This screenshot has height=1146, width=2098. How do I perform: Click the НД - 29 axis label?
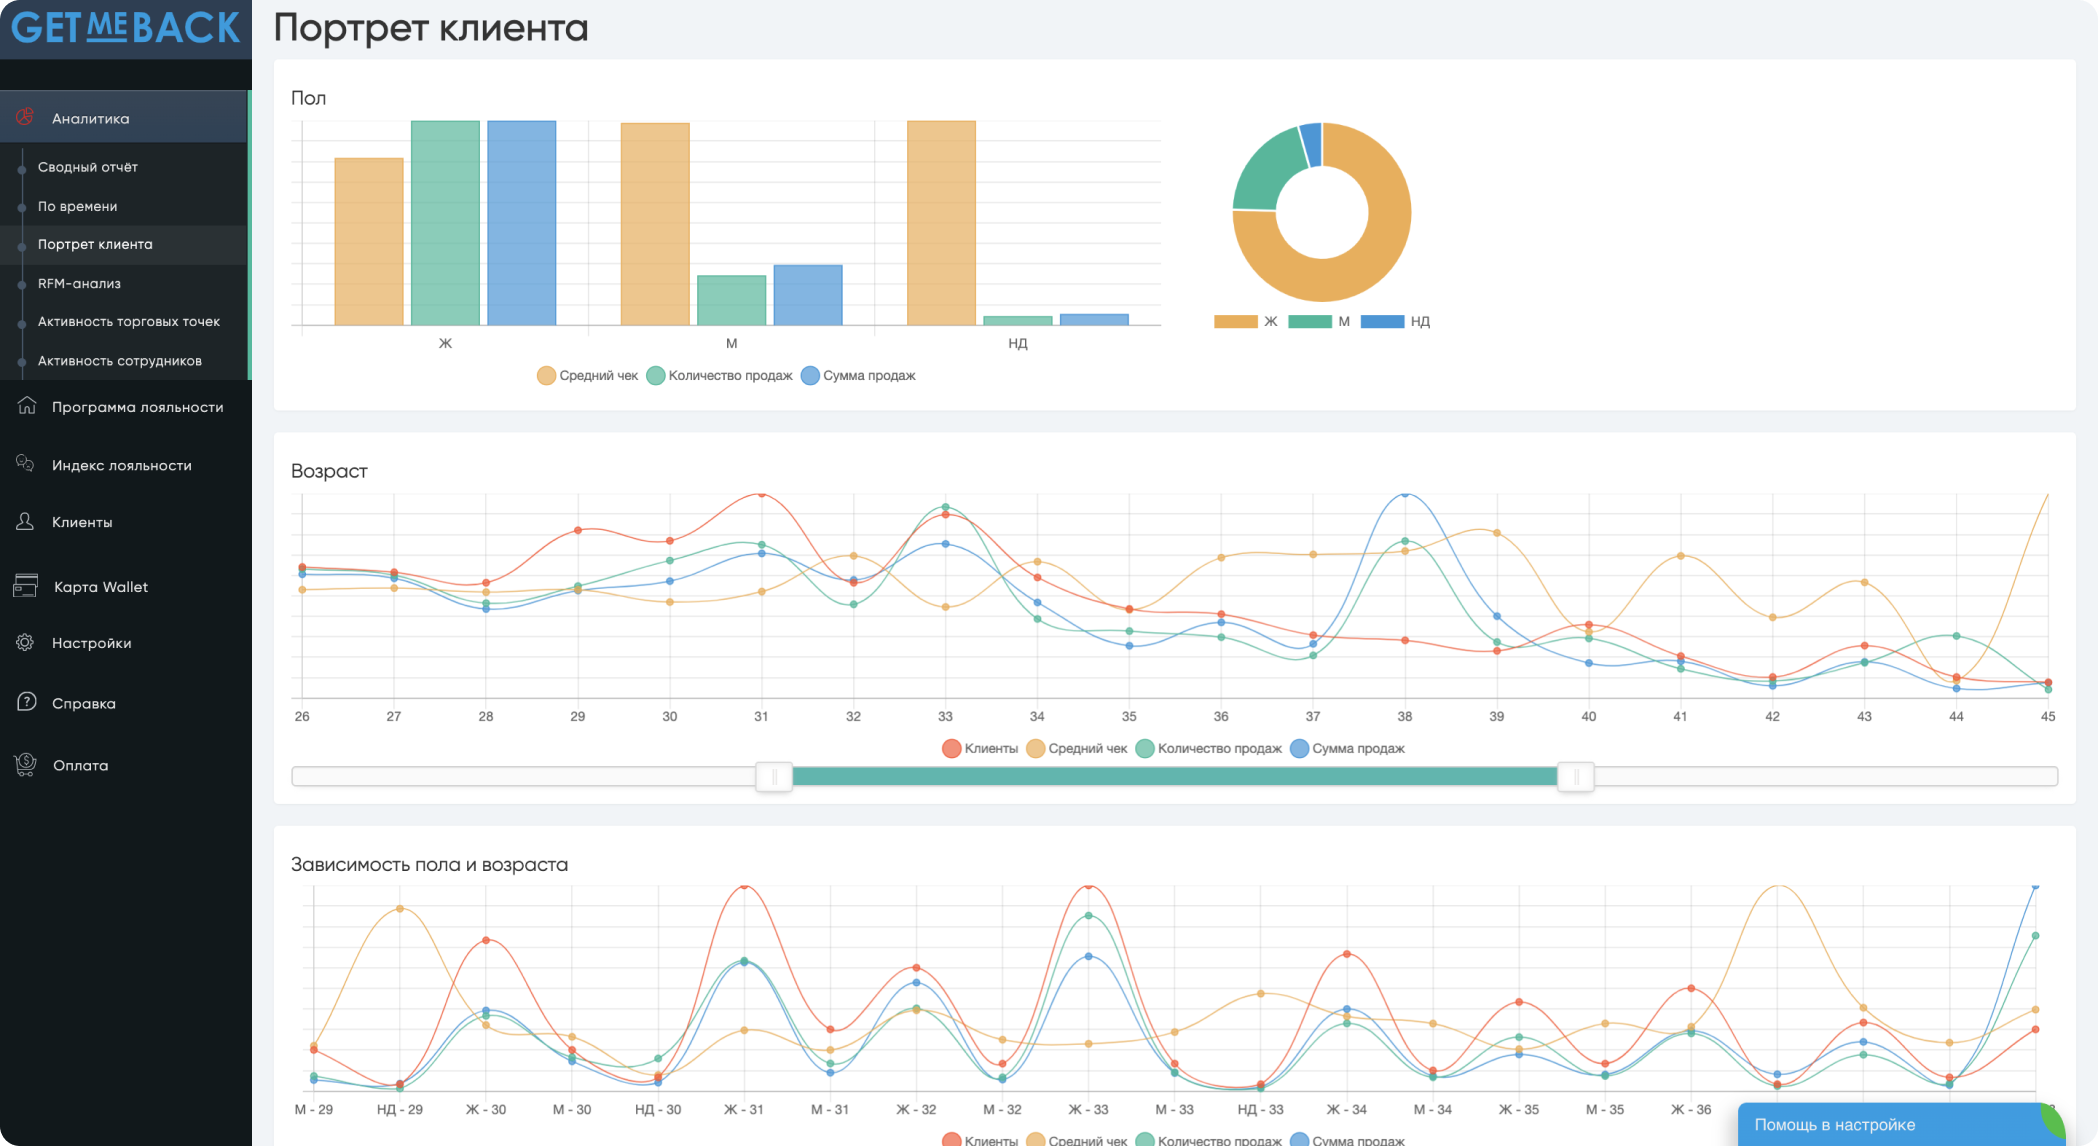pyautogui.click(x=399, y=1109)
